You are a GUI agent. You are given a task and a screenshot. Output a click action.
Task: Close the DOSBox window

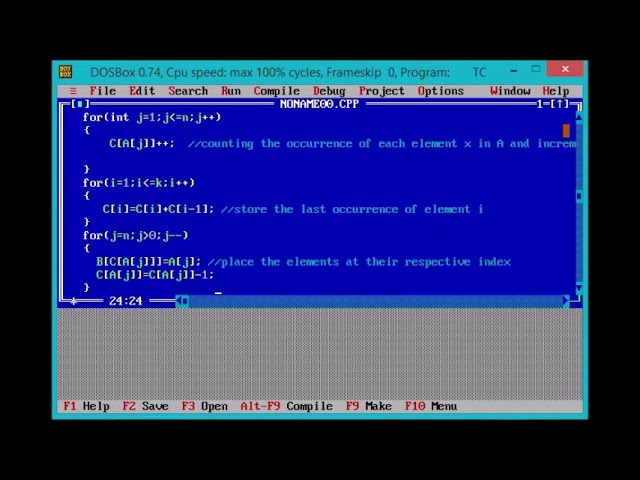pos(565,69)
